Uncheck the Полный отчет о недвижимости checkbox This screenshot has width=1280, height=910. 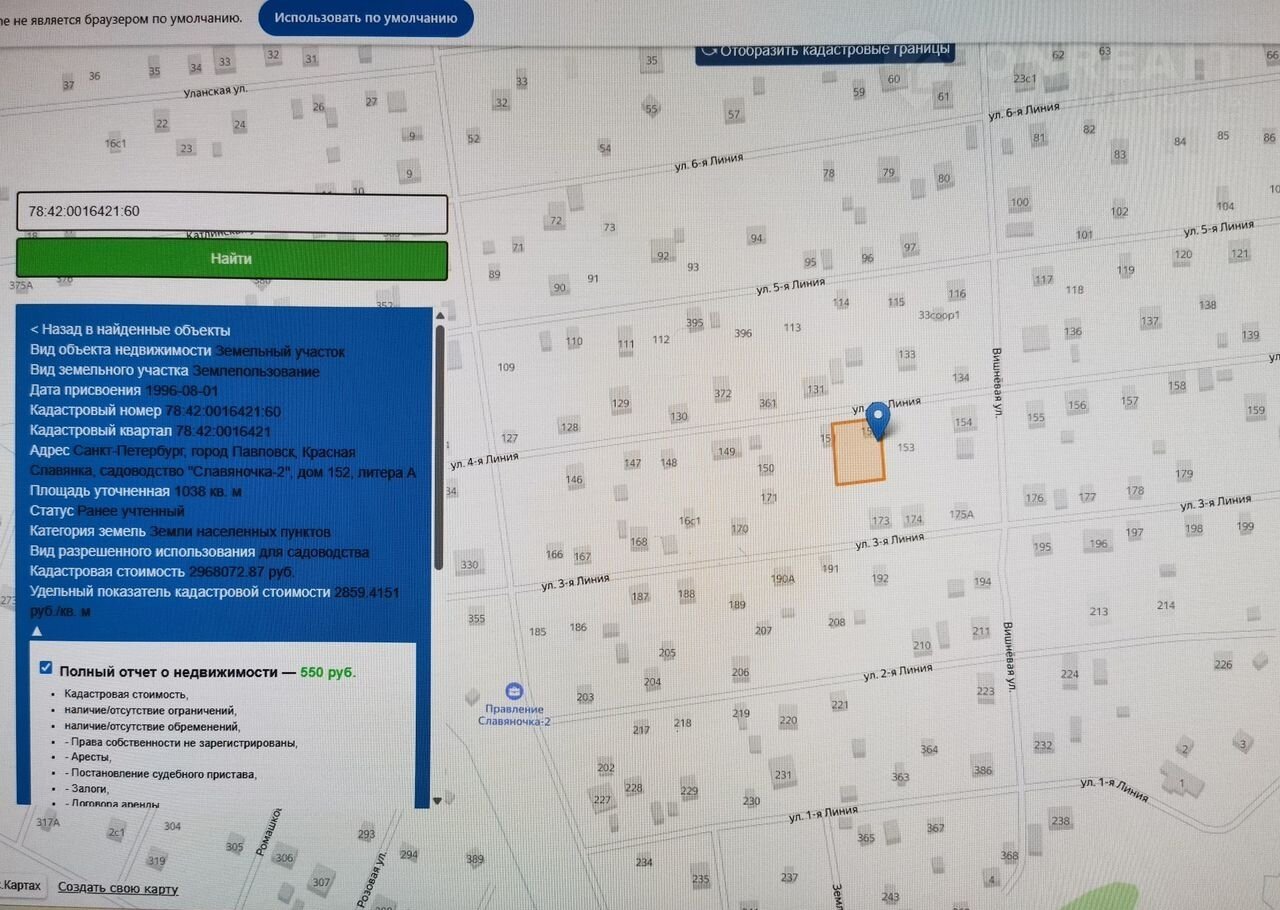pyautogui.click(x=46, y=668)
